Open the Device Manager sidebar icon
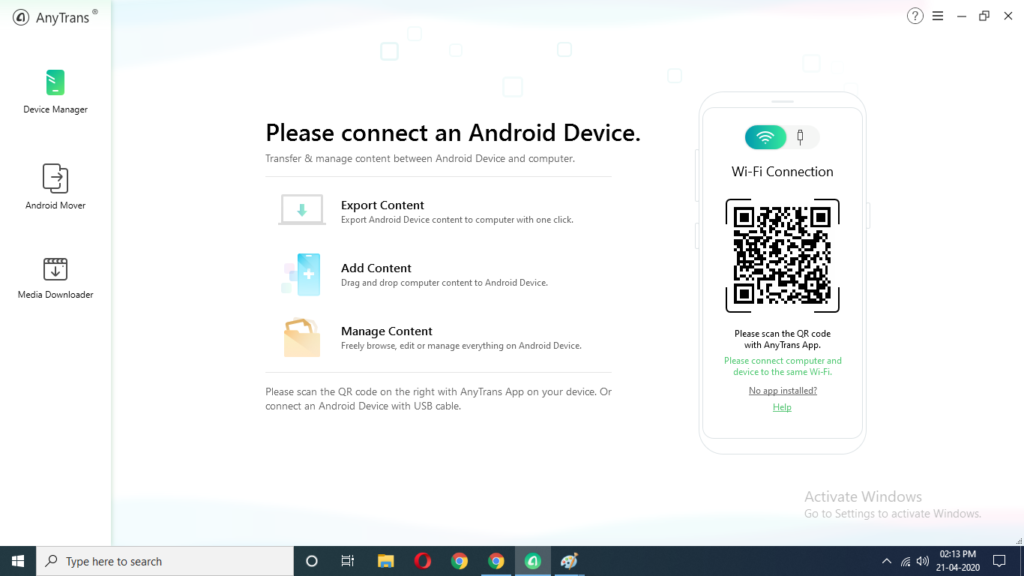Viewport: 1024px width, 576px height. pyautogui.click(x=56, y=83)
